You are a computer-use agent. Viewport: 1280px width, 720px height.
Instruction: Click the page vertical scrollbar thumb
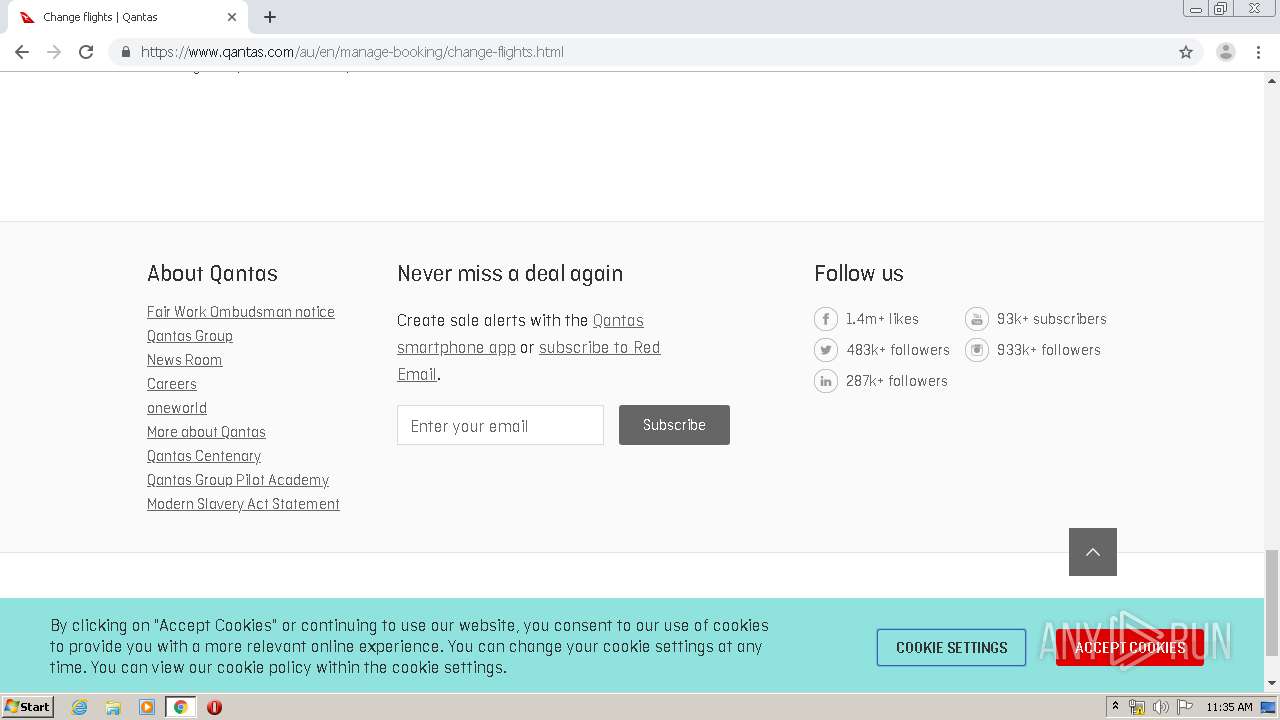1272,602
